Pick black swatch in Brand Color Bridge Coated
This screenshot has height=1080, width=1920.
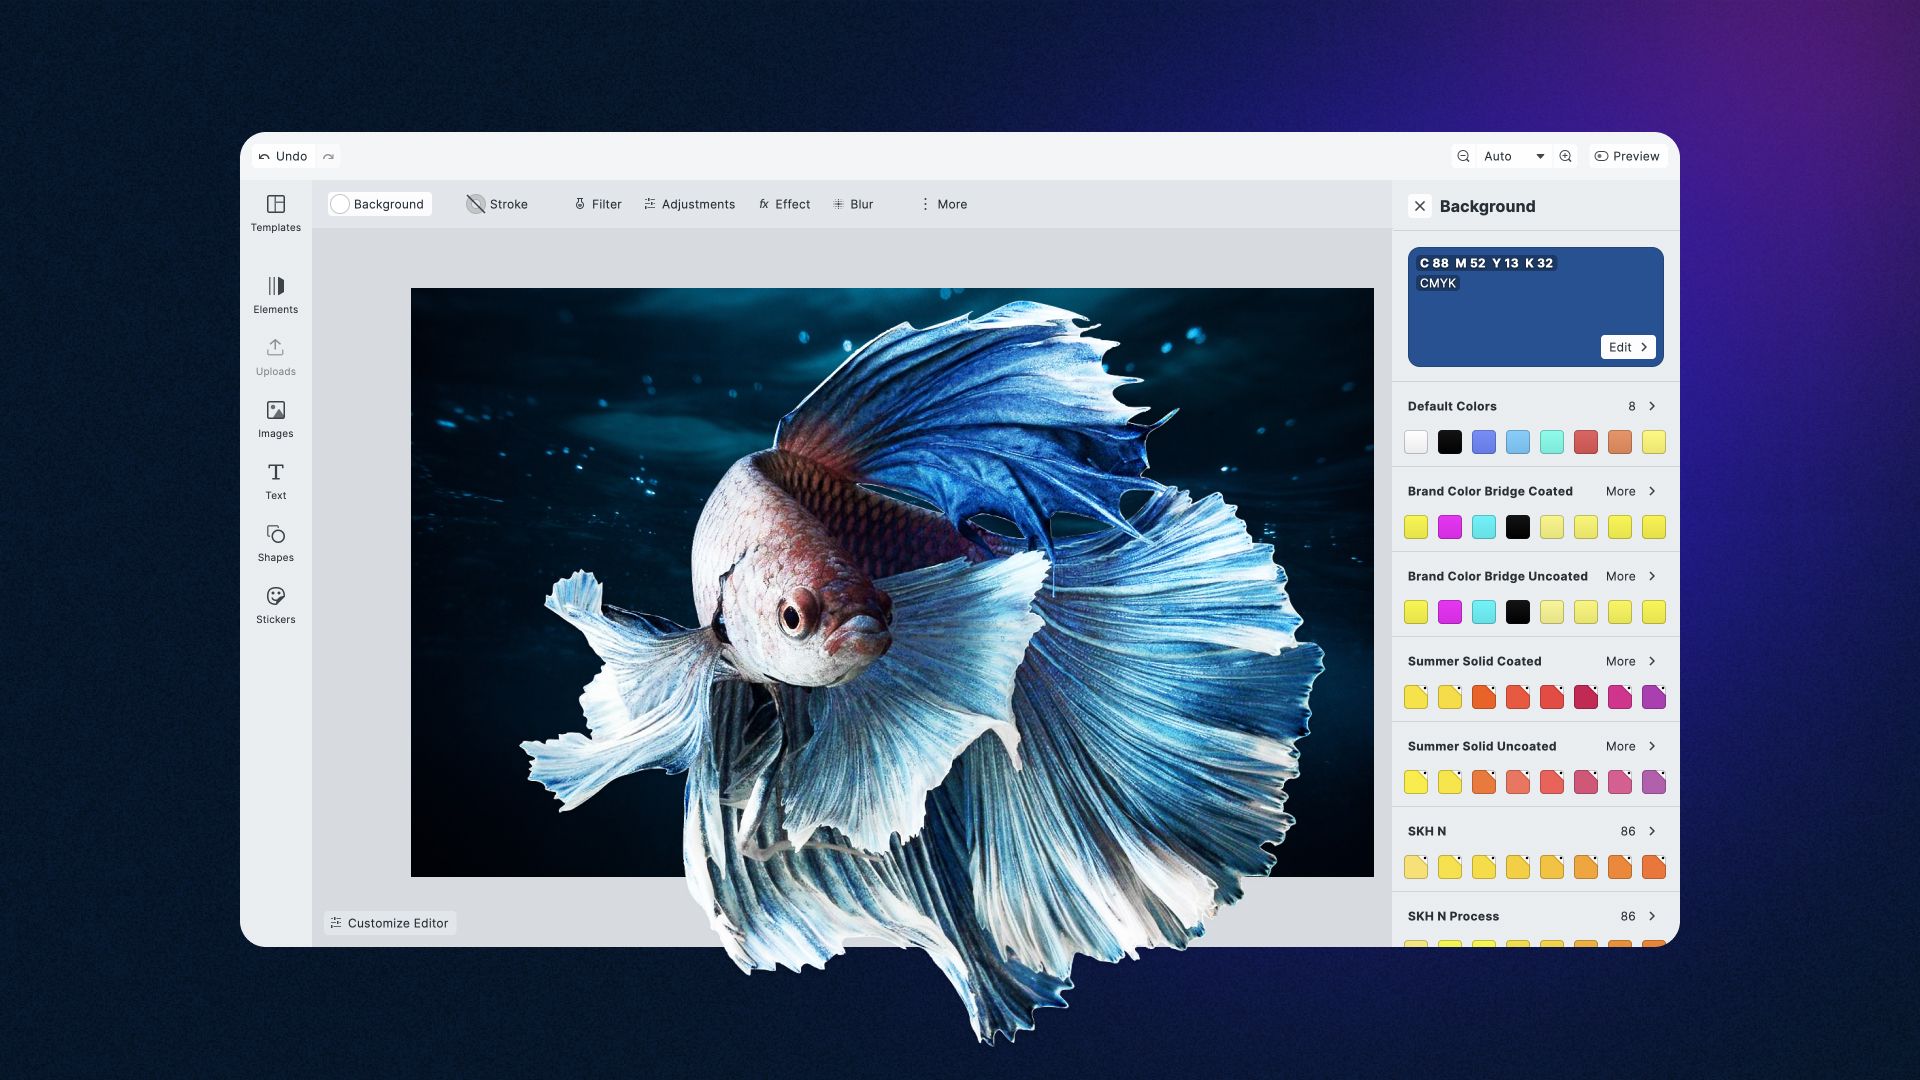point(1518,527)
